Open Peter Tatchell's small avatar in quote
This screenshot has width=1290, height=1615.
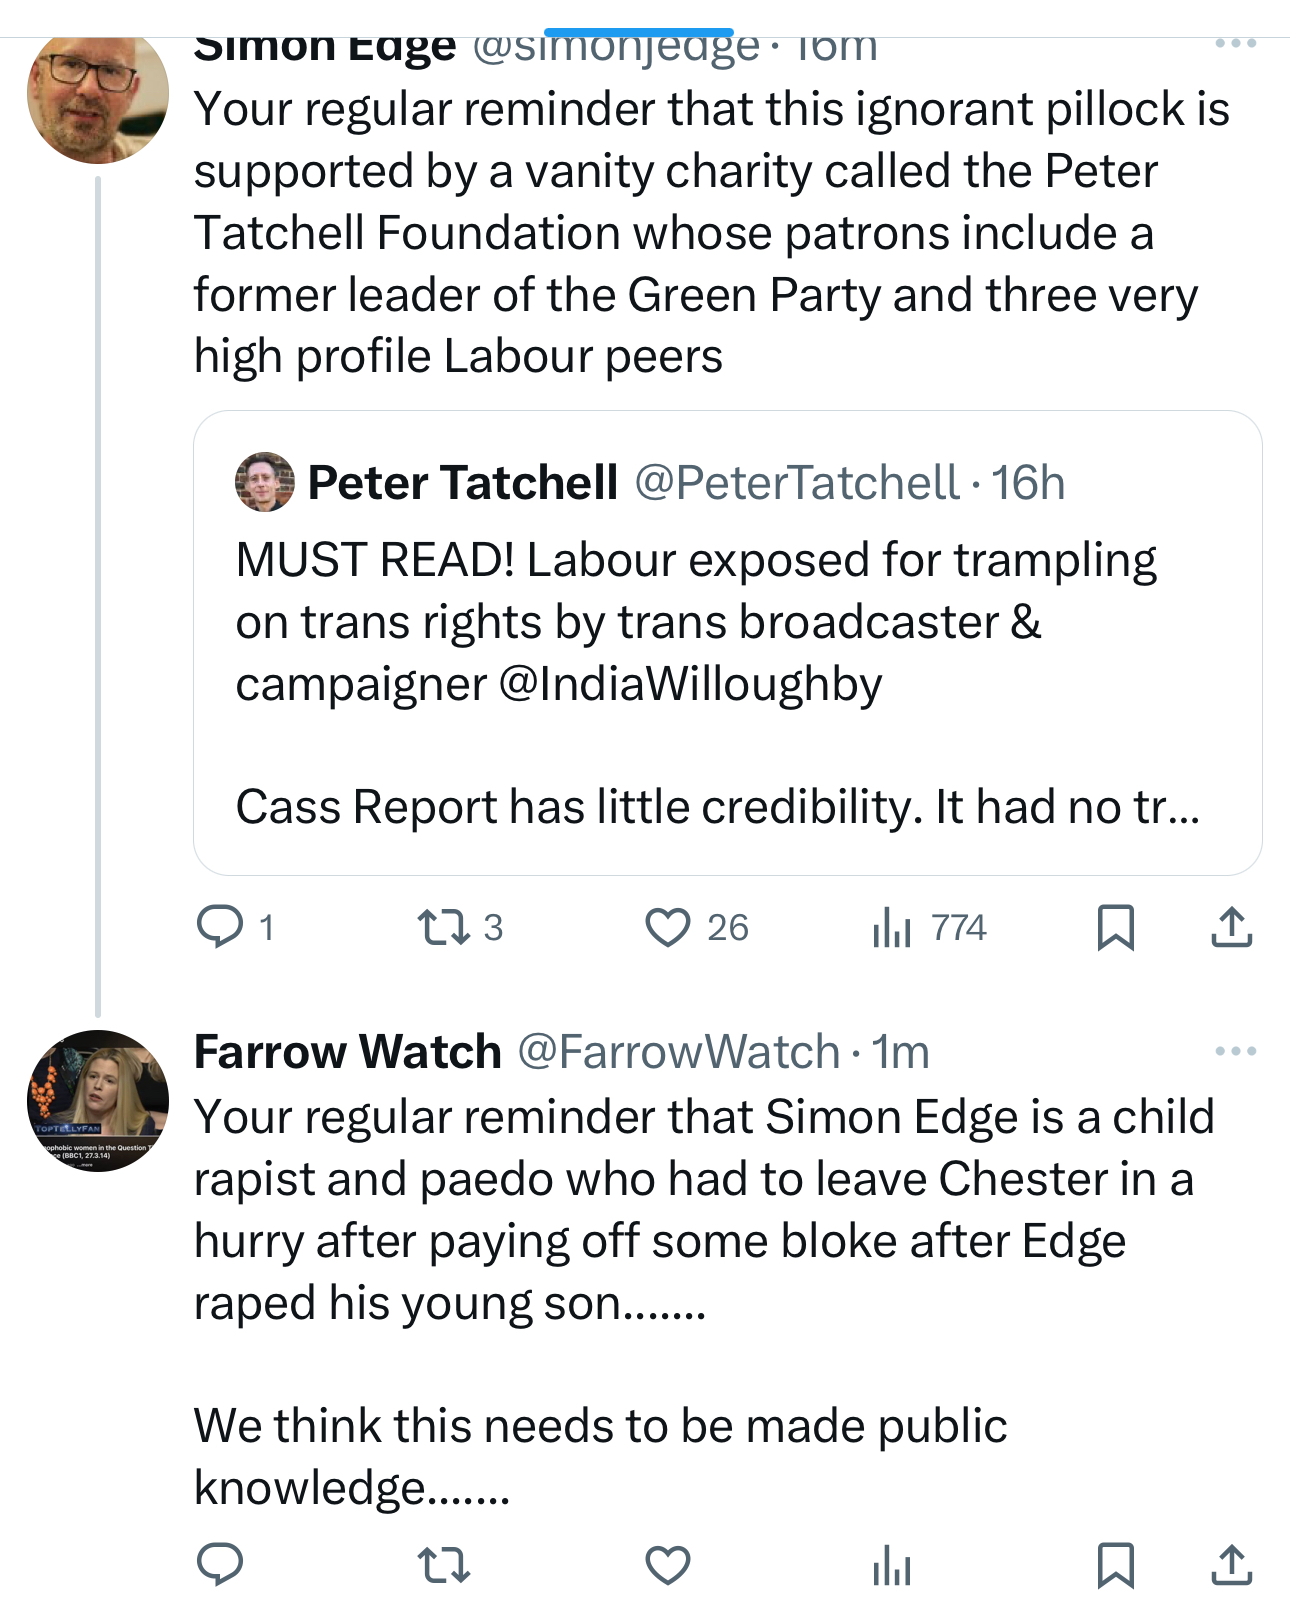point(265,482)
